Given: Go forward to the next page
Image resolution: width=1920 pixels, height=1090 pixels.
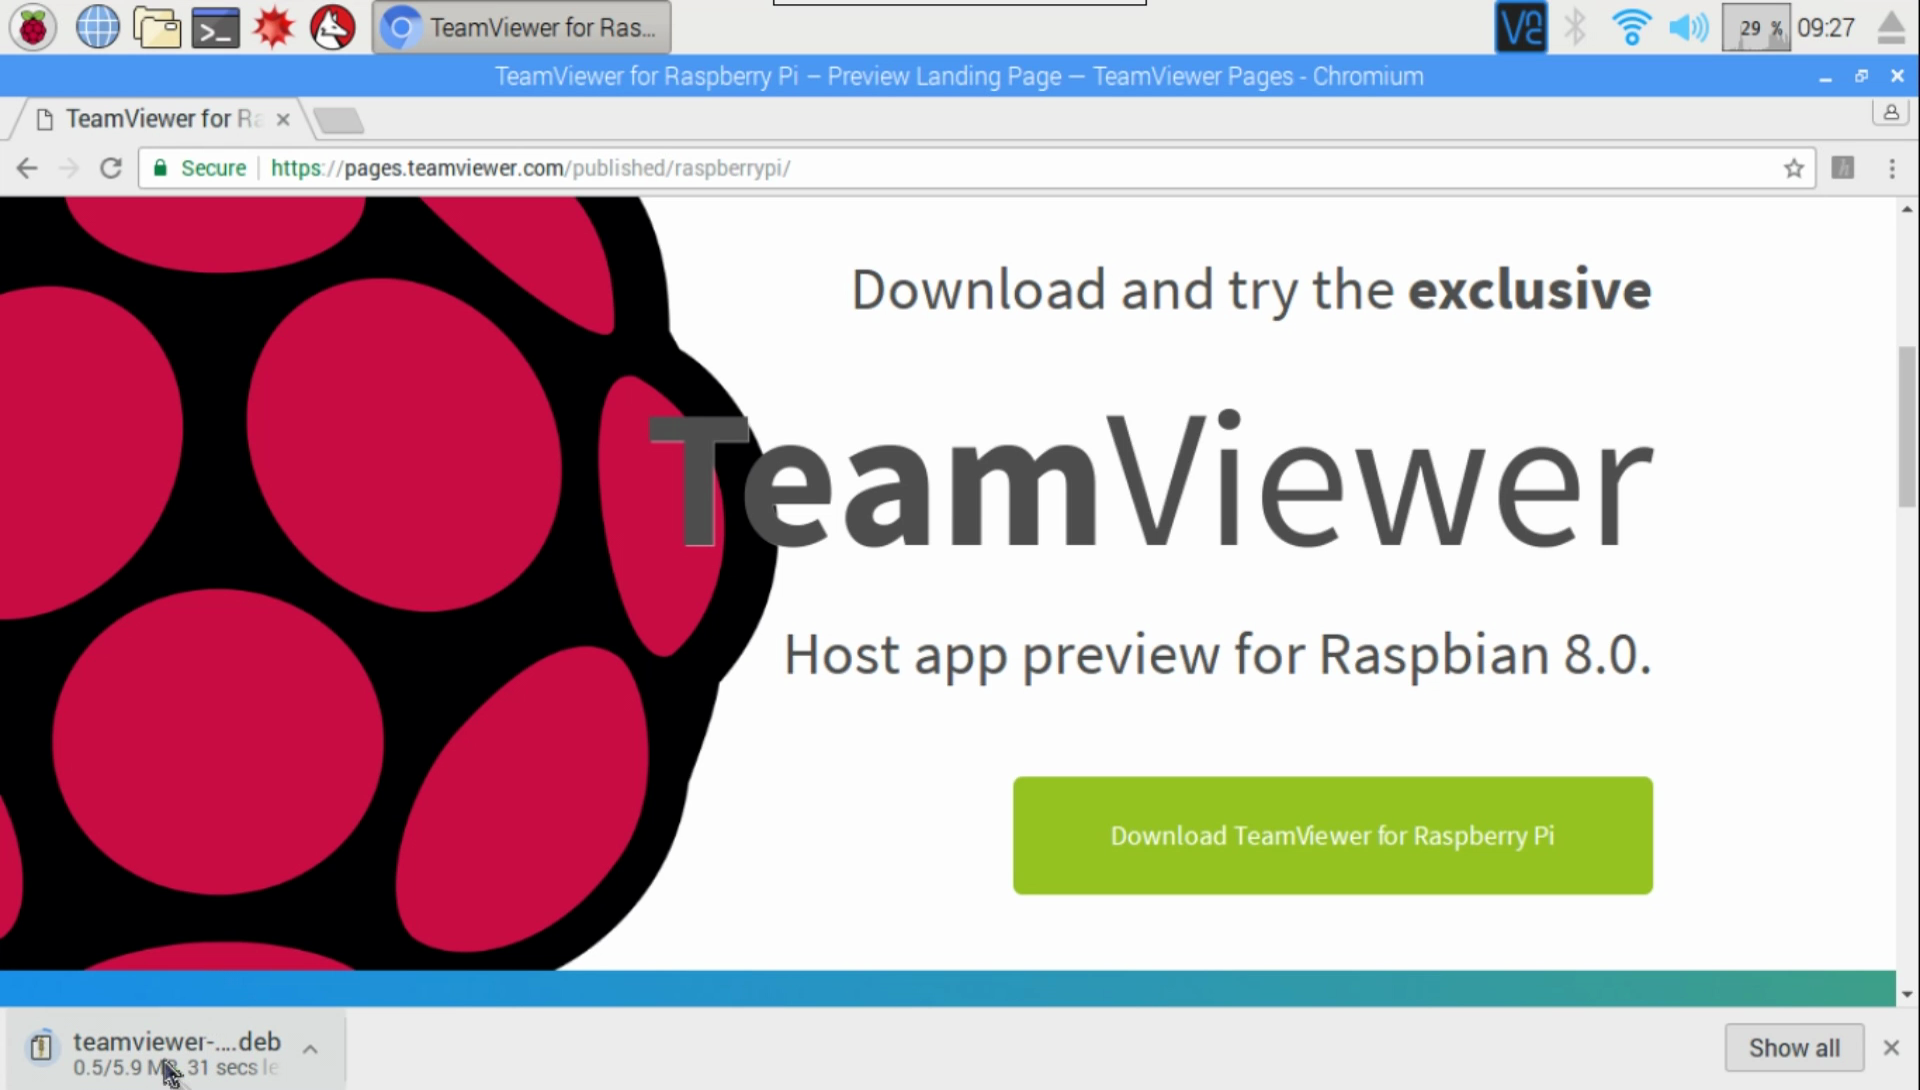Looking at the screenshot, I should 69,168.
